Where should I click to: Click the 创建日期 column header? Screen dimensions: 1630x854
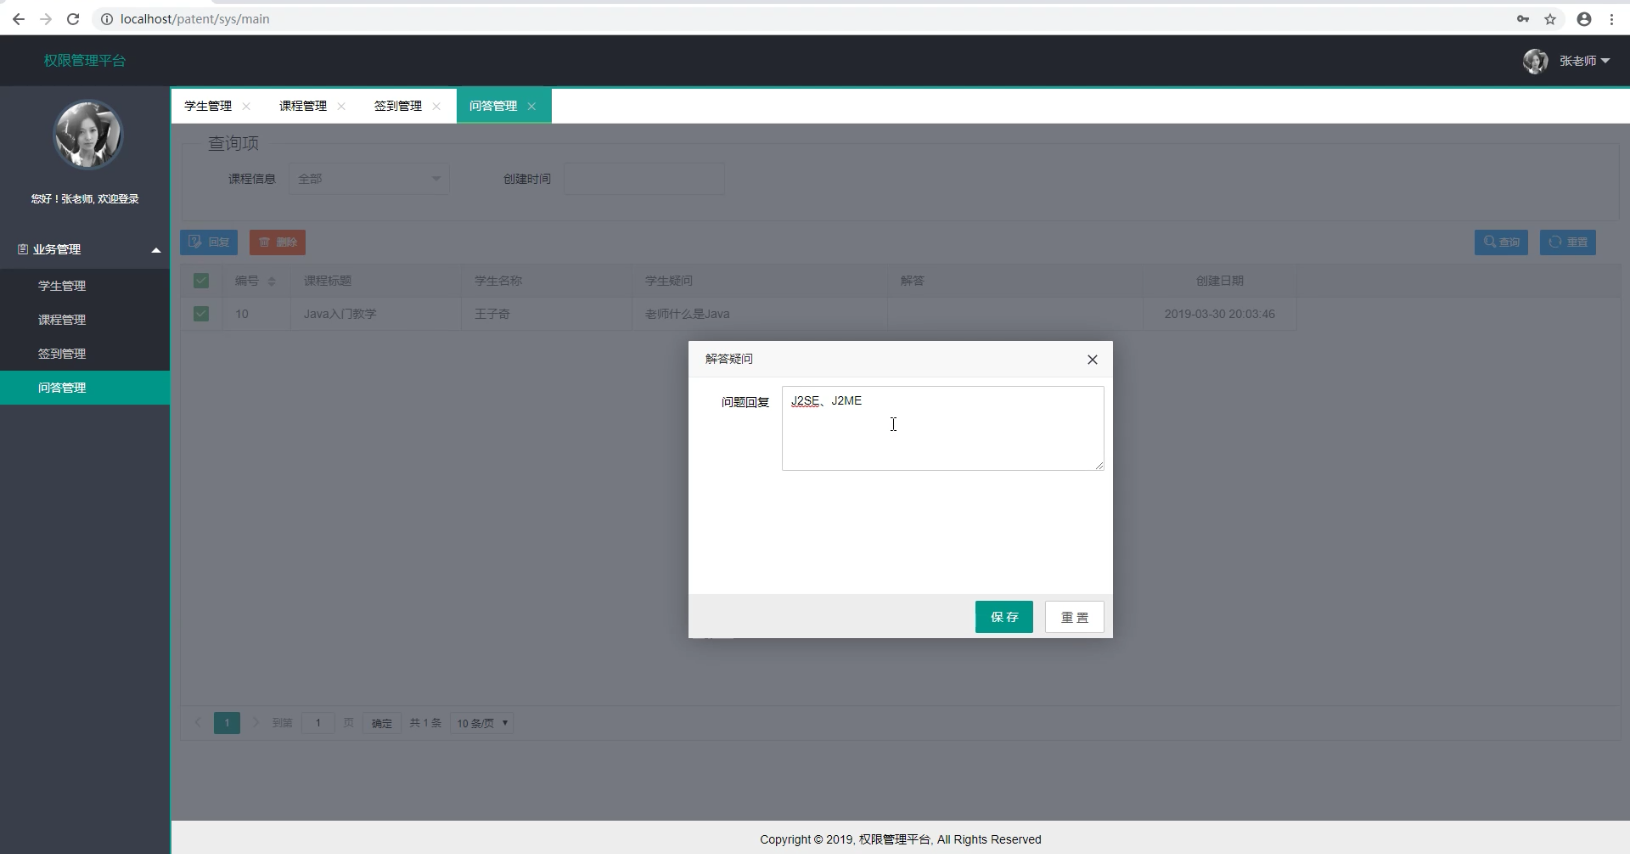(x=1220, y=281)
